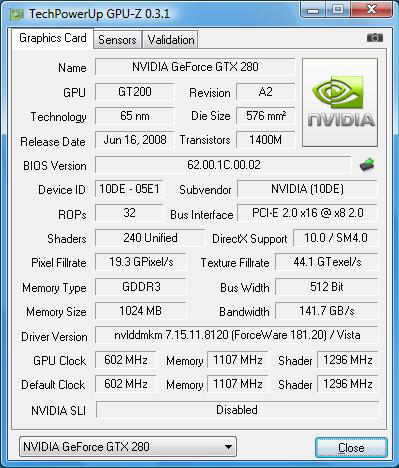Click the ROPs field showing 32
The height and width of the screenshot is (468, 399).
[129, 213]
